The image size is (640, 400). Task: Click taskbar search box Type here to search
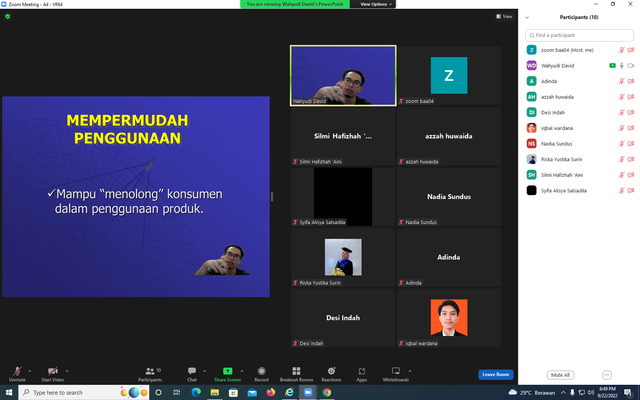click(84, 392)
